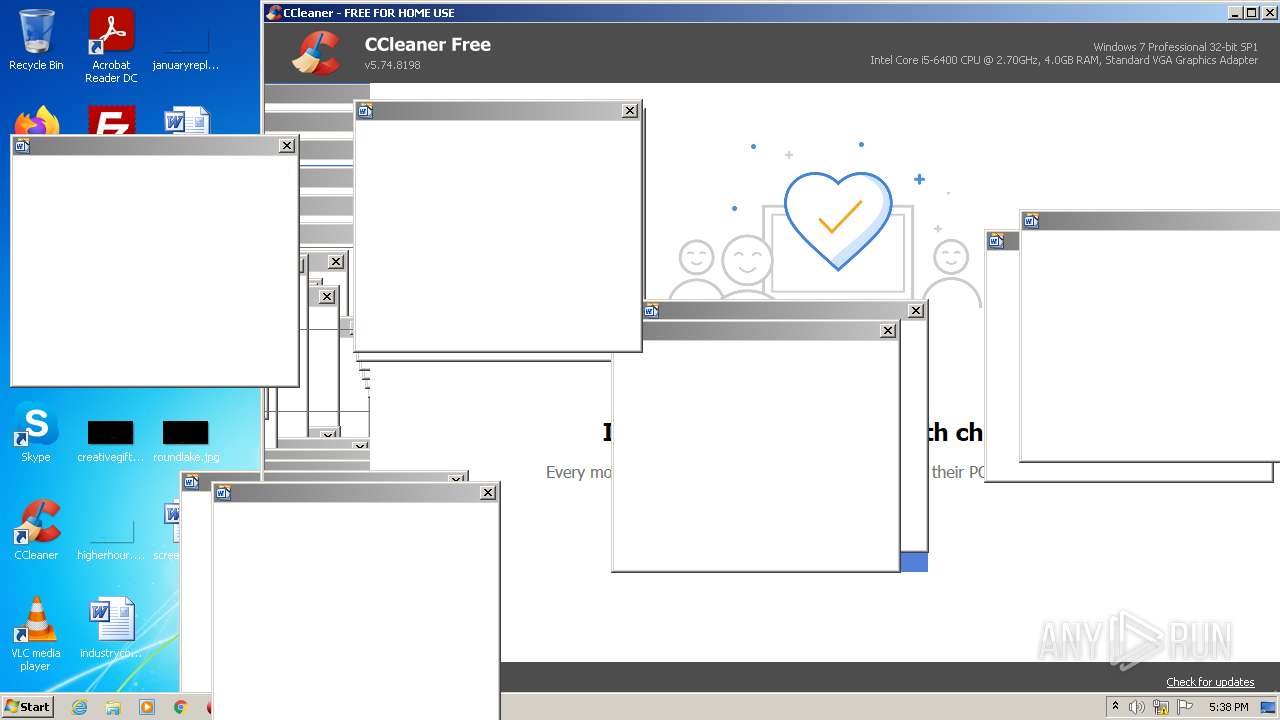Open the CCleaner title bar system menu icon

pos(273,12)
